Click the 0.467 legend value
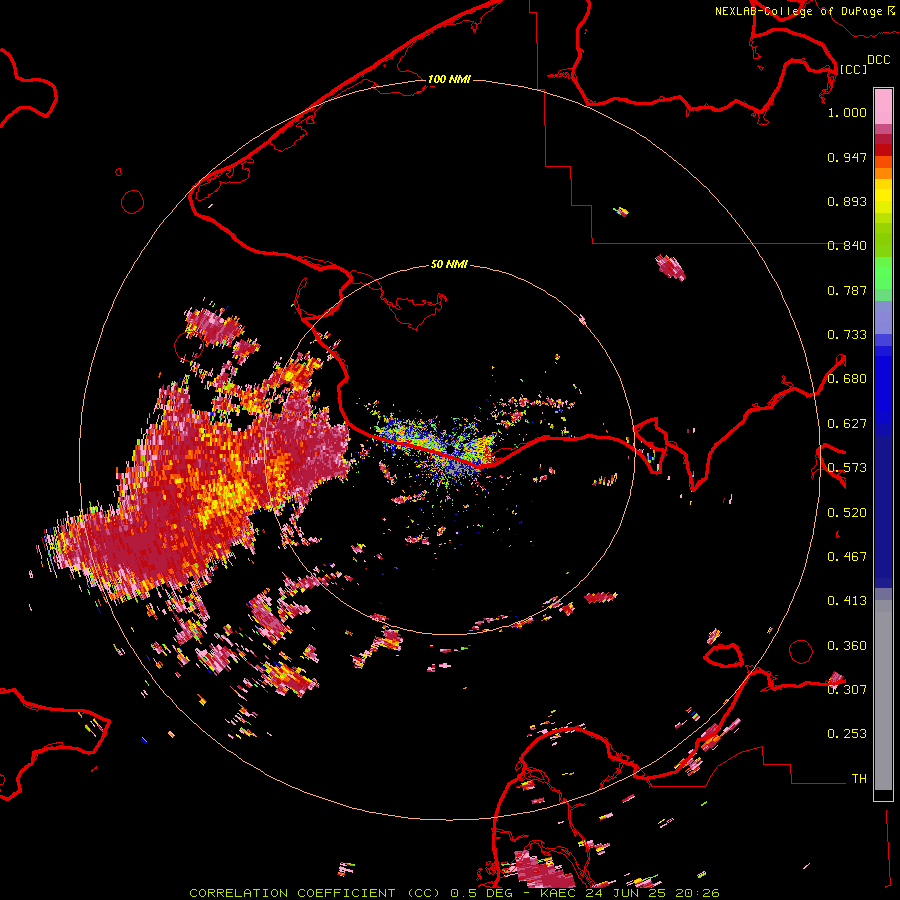This screenshot has width=900, height=900. tap(847, 557)
